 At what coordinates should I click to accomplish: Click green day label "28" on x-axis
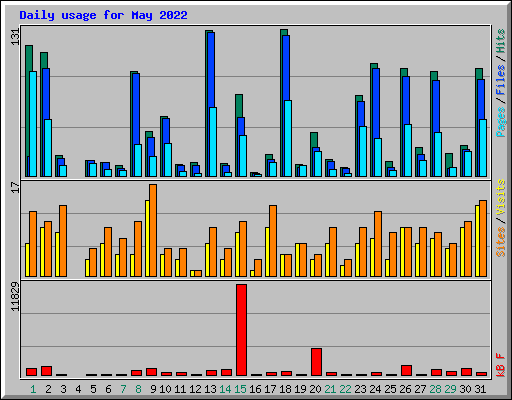click(x=435, y=389)
